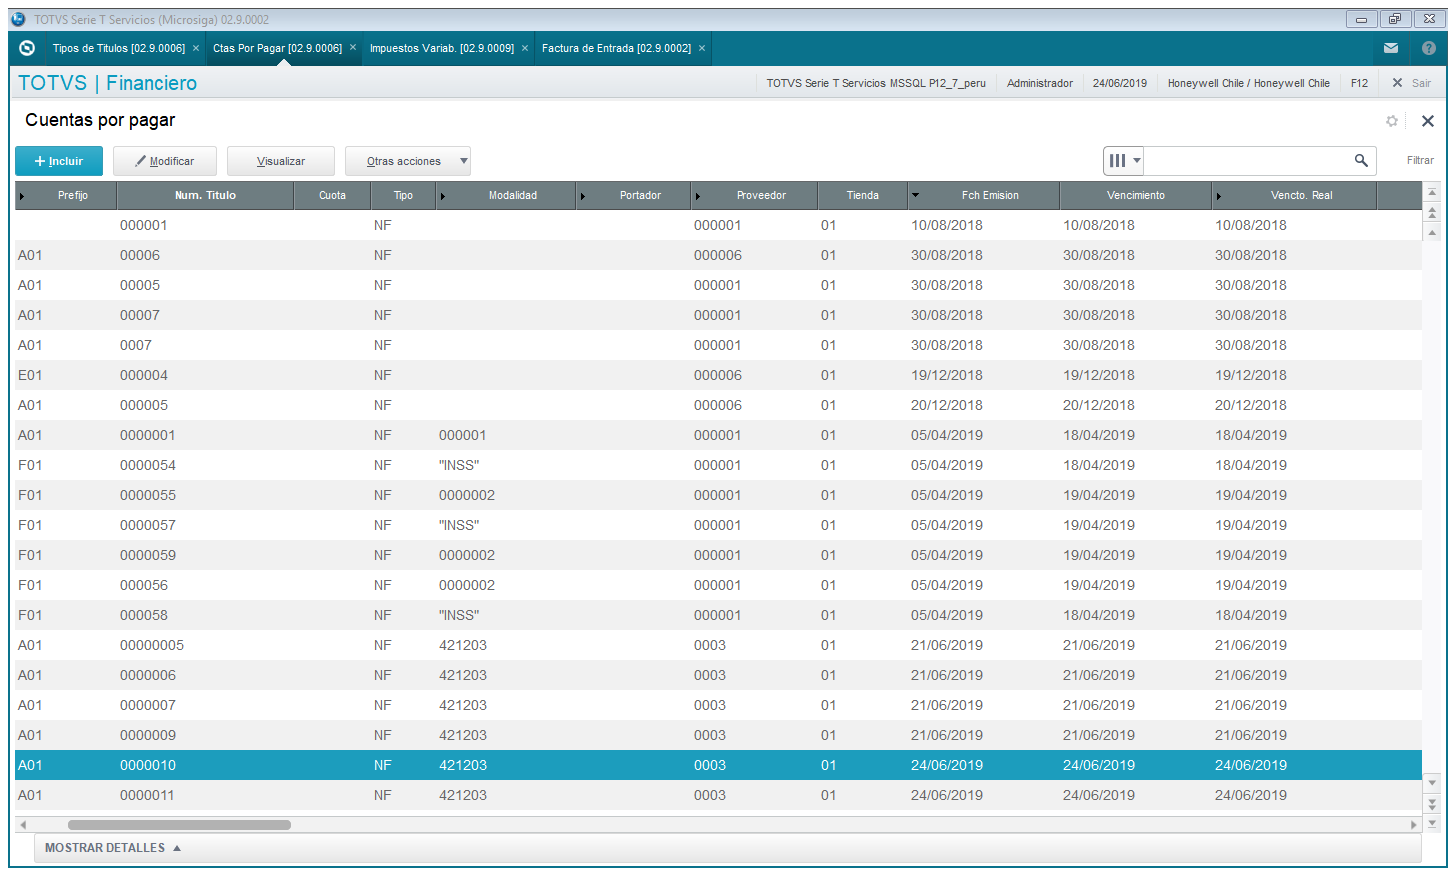Switch to Tipos de Titulos tab
1456x876 pixels.
[119, 48]
